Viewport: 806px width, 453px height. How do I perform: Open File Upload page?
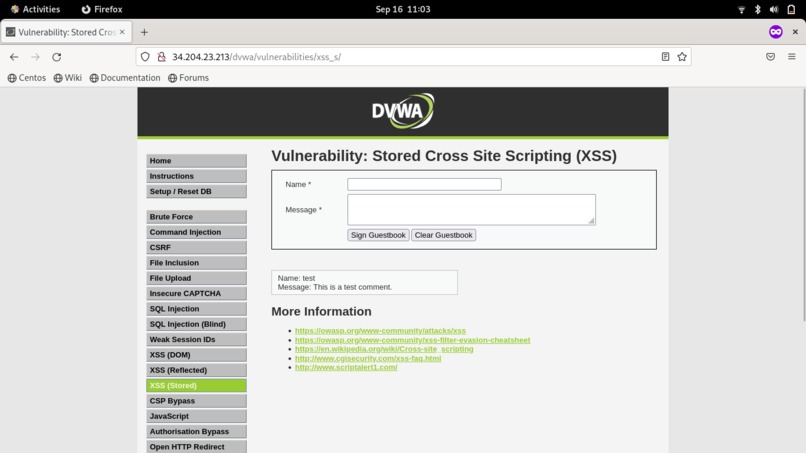pyautogui.click(x=196, y=278)
